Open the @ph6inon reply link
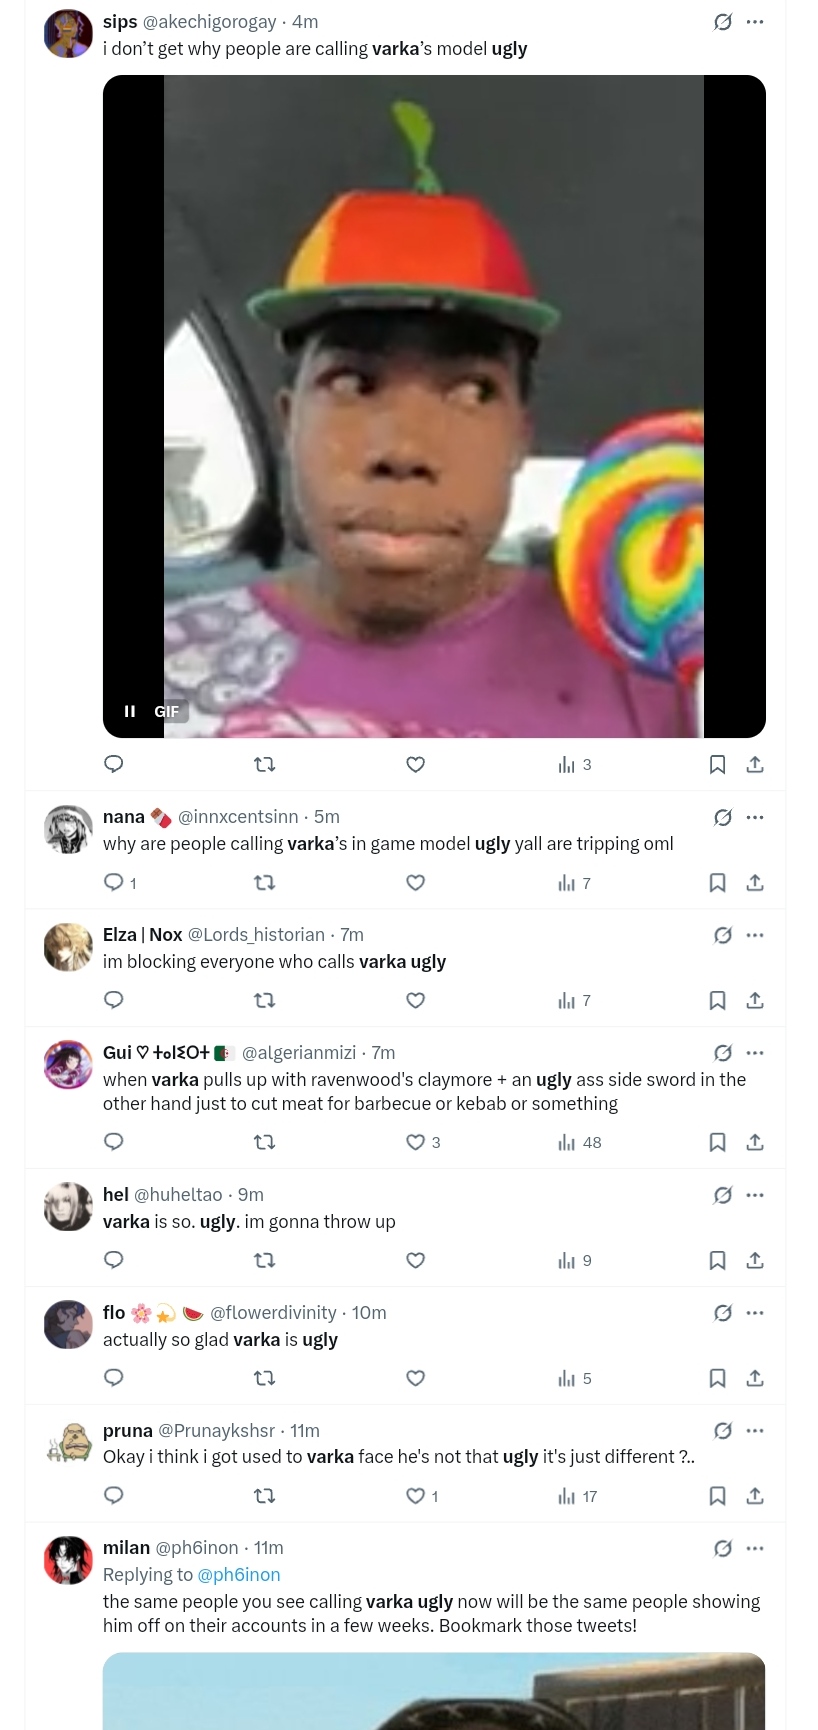 239,1574
